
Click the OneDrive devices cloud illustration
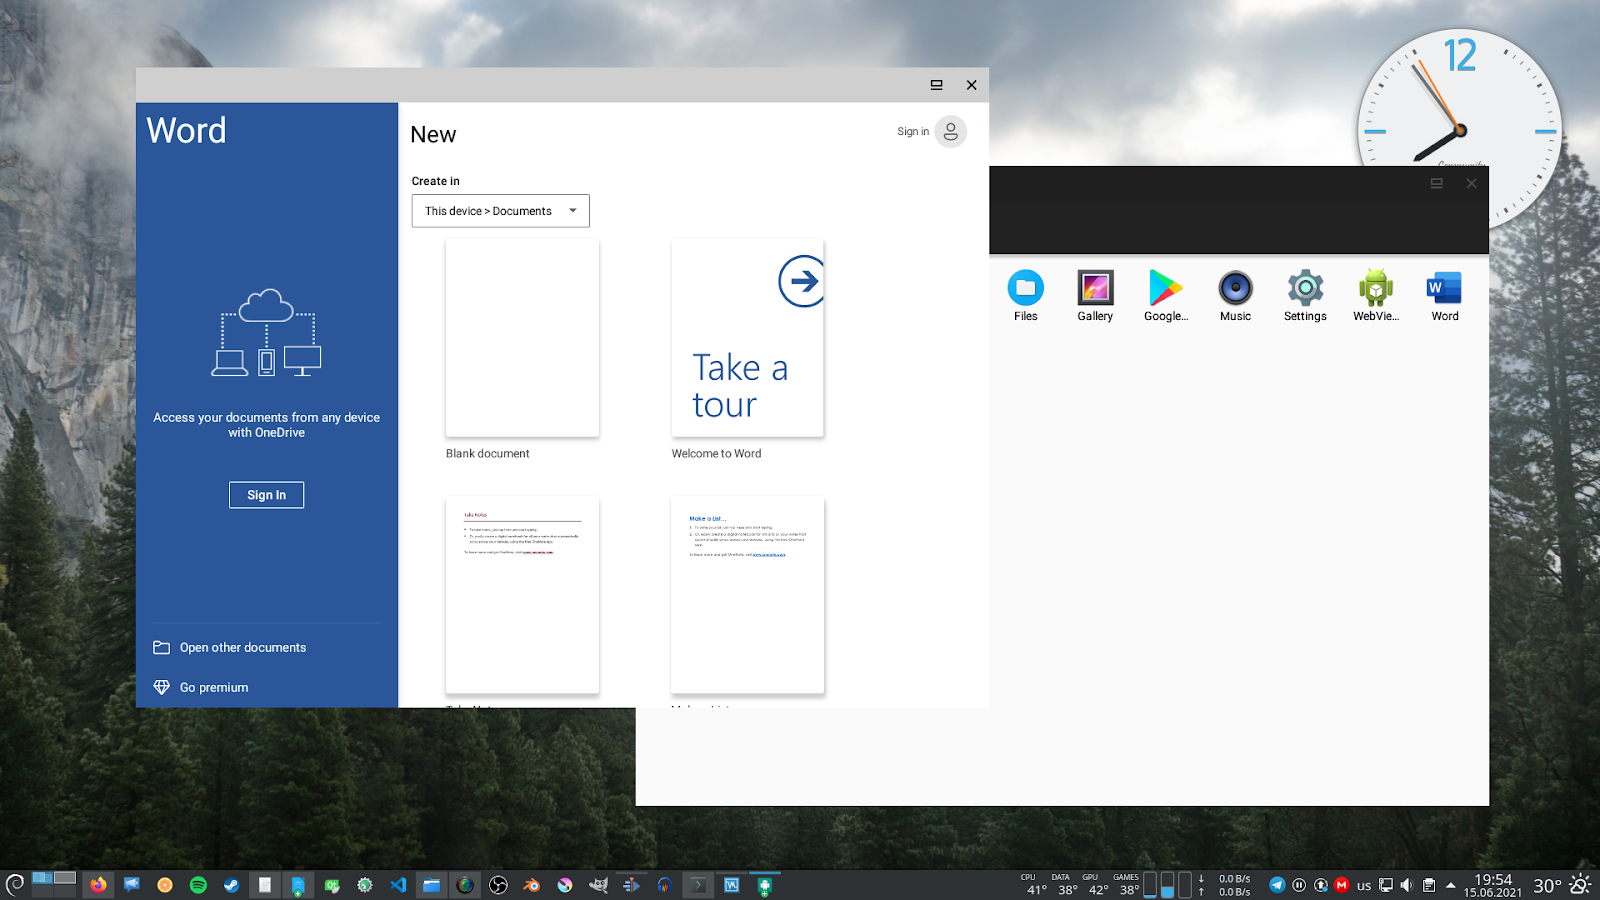266,332
